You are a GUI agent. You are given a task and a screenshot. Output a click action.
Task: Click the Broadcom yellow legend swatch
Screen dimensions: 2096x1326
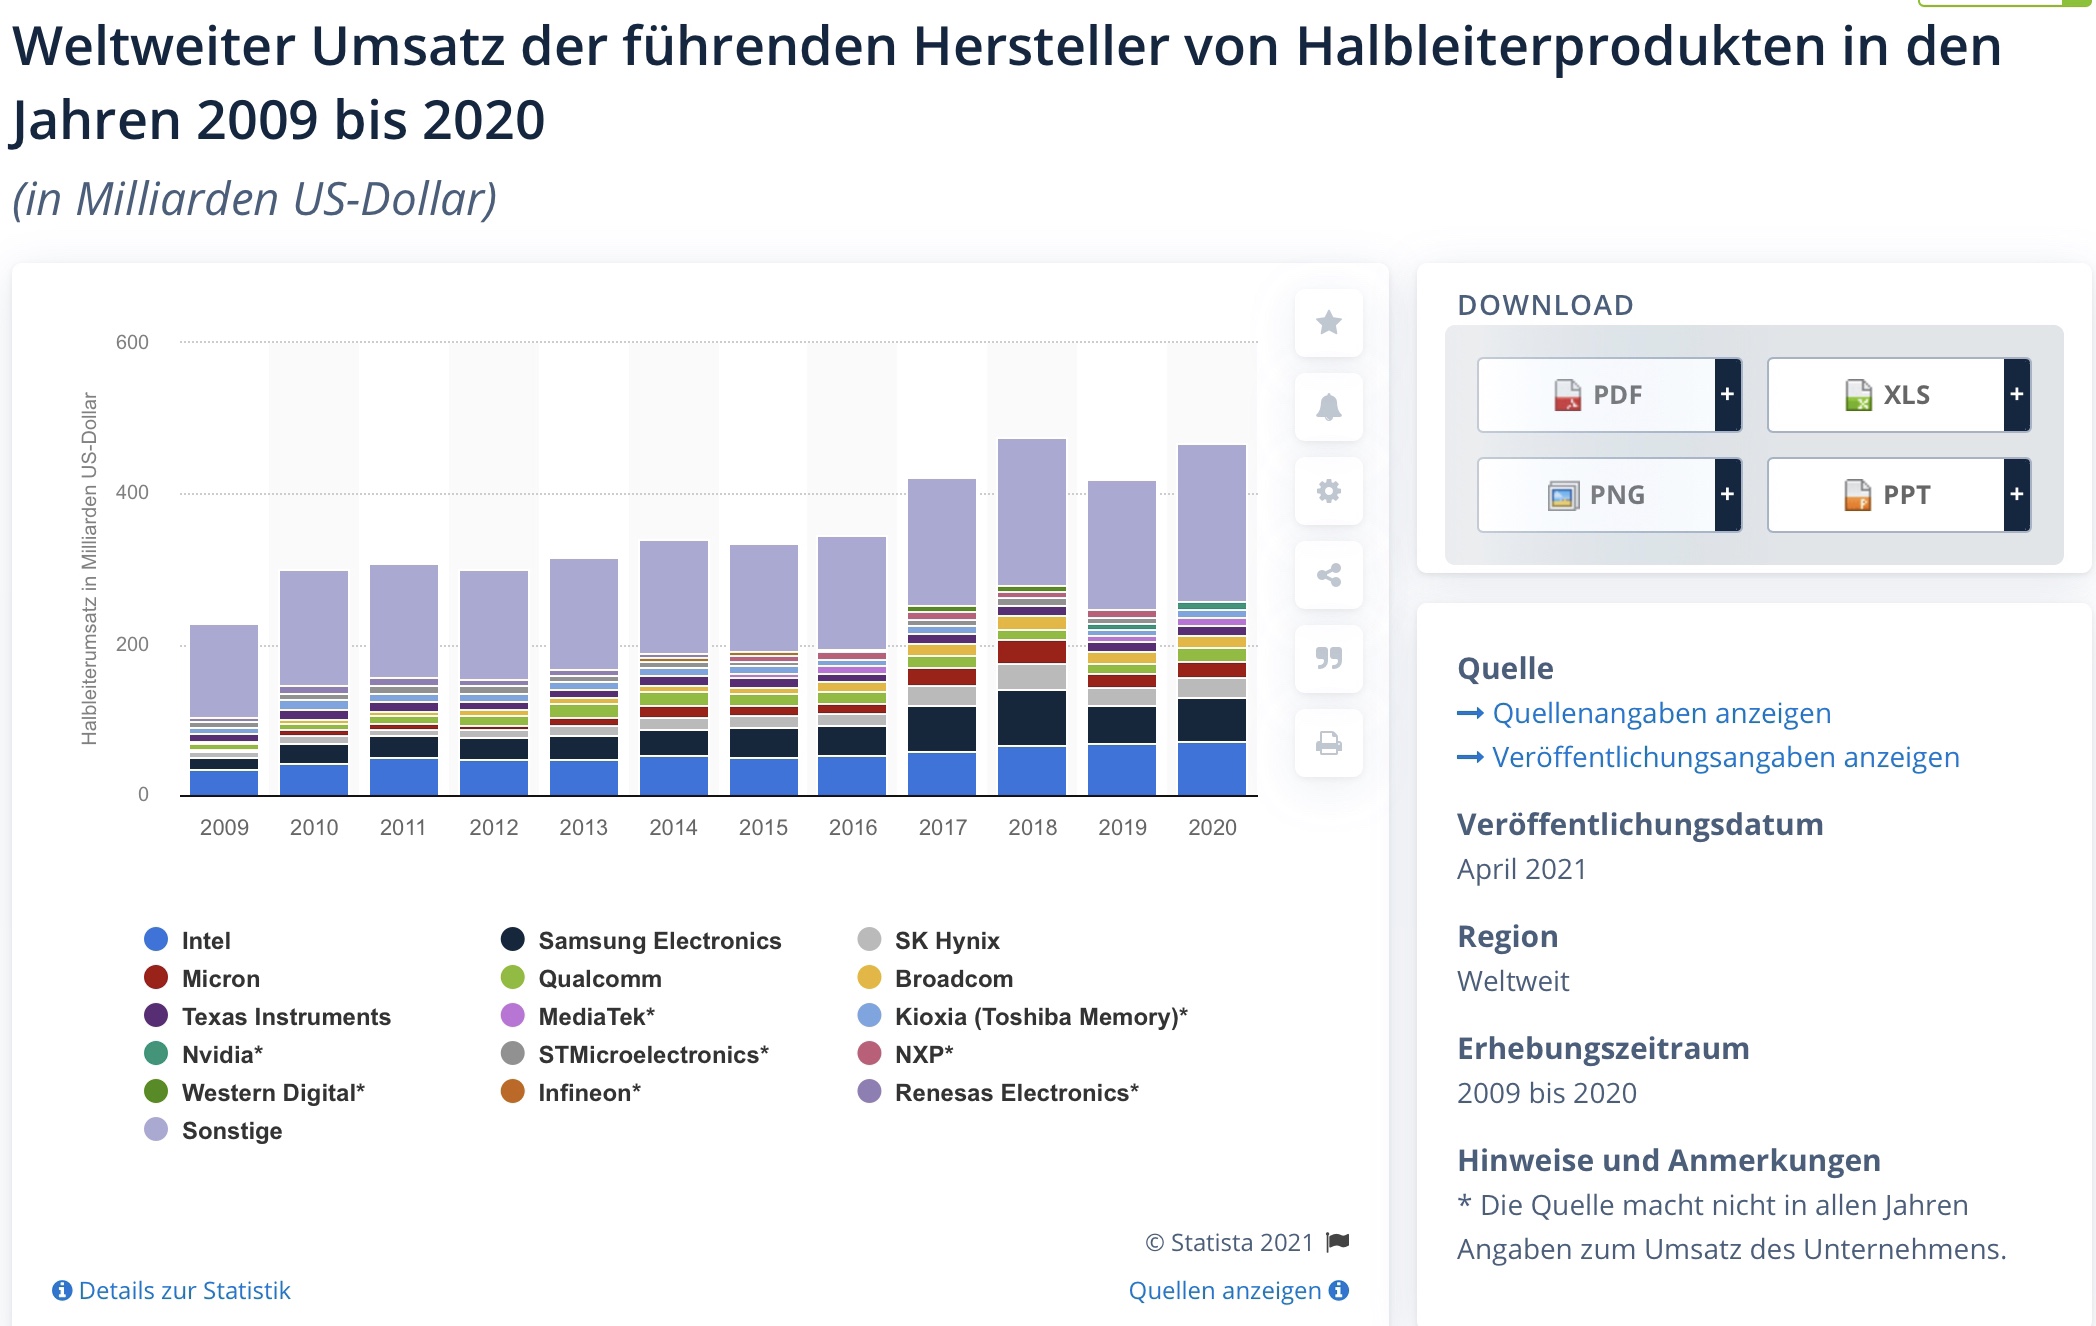click(869, 977)
